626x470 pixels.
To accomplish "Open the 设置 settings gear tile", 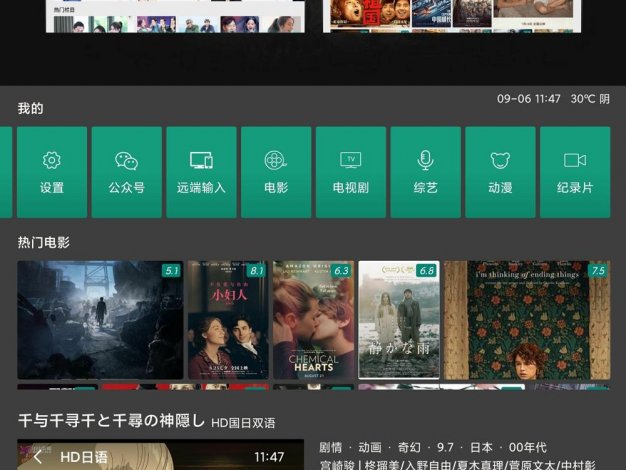I will [52, 172].
